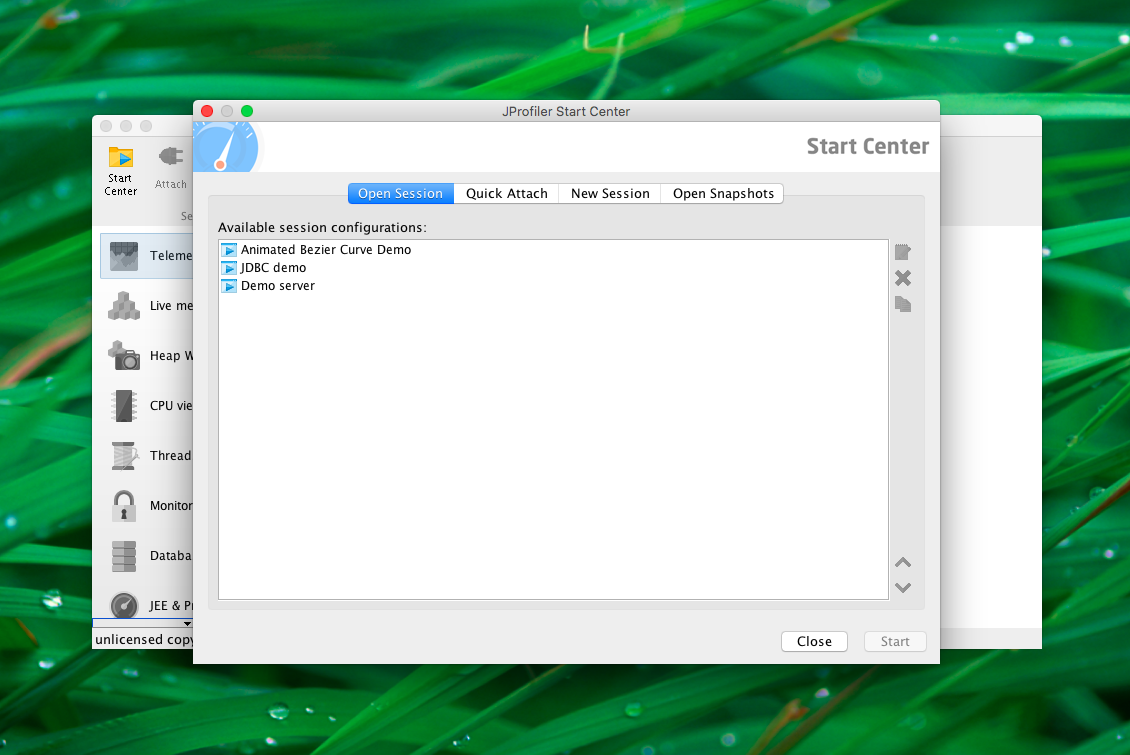This screenshot has height=755, width=1130.
Task: Switch to the New Session tab
Action: point(610,194)
